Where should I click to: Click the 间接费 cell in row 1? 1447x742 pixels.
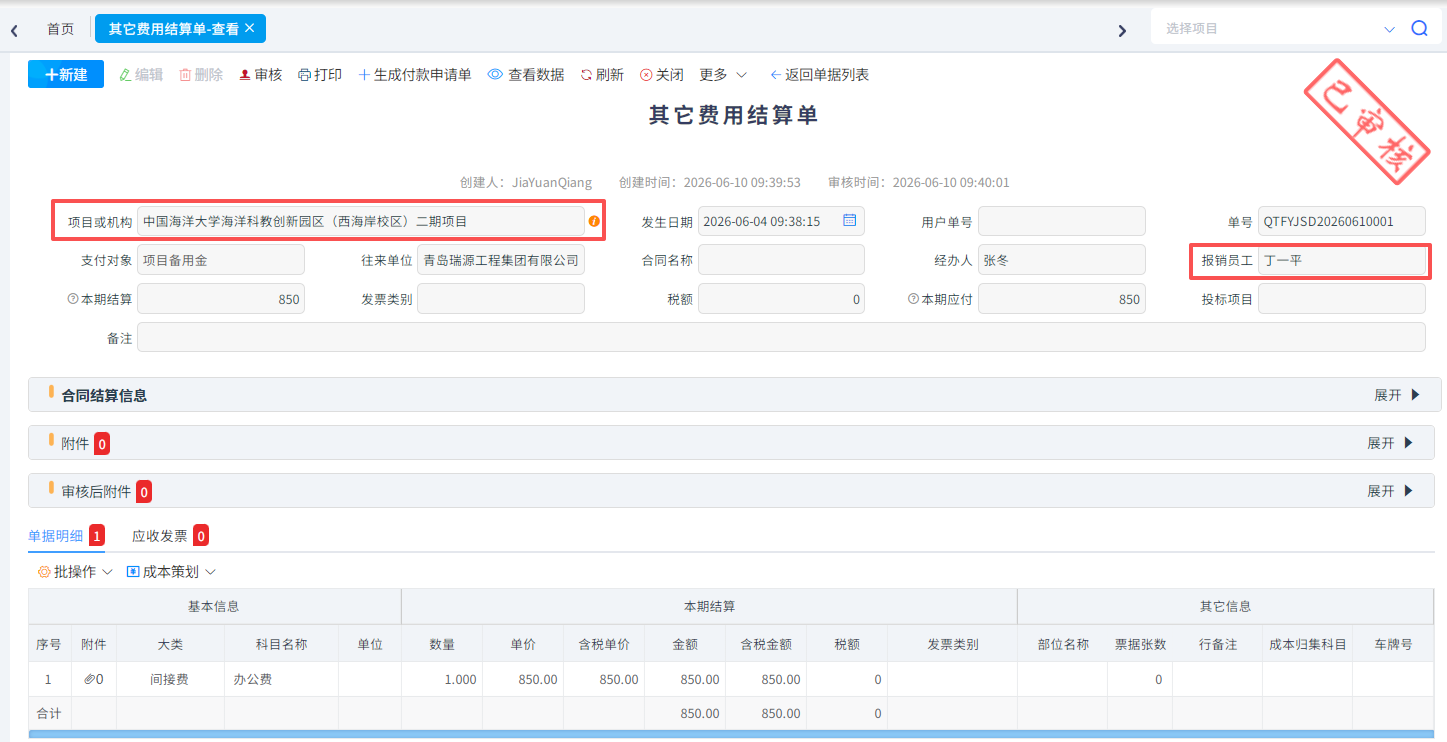coord(170,679)
